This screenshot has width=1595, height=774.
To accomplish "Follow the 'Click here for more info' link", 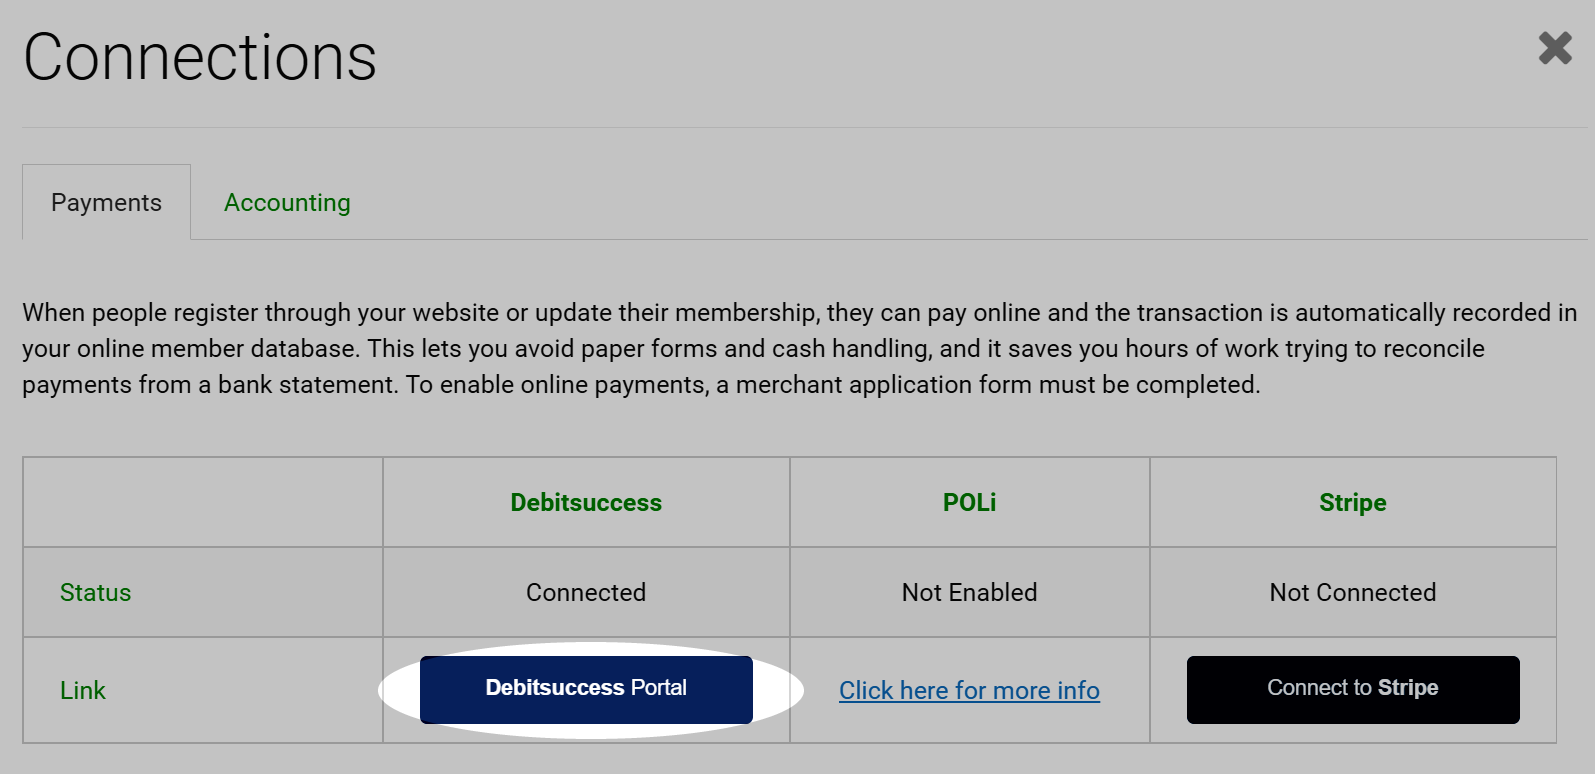I will pyautogui.click(x=969, y=690).
